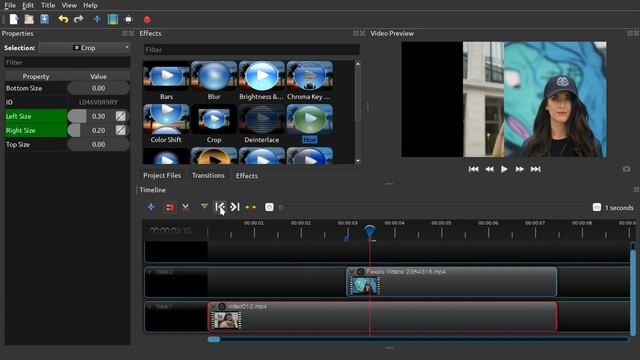Switch to the Transitions tab
640x360 pixels.
[208, 176]
